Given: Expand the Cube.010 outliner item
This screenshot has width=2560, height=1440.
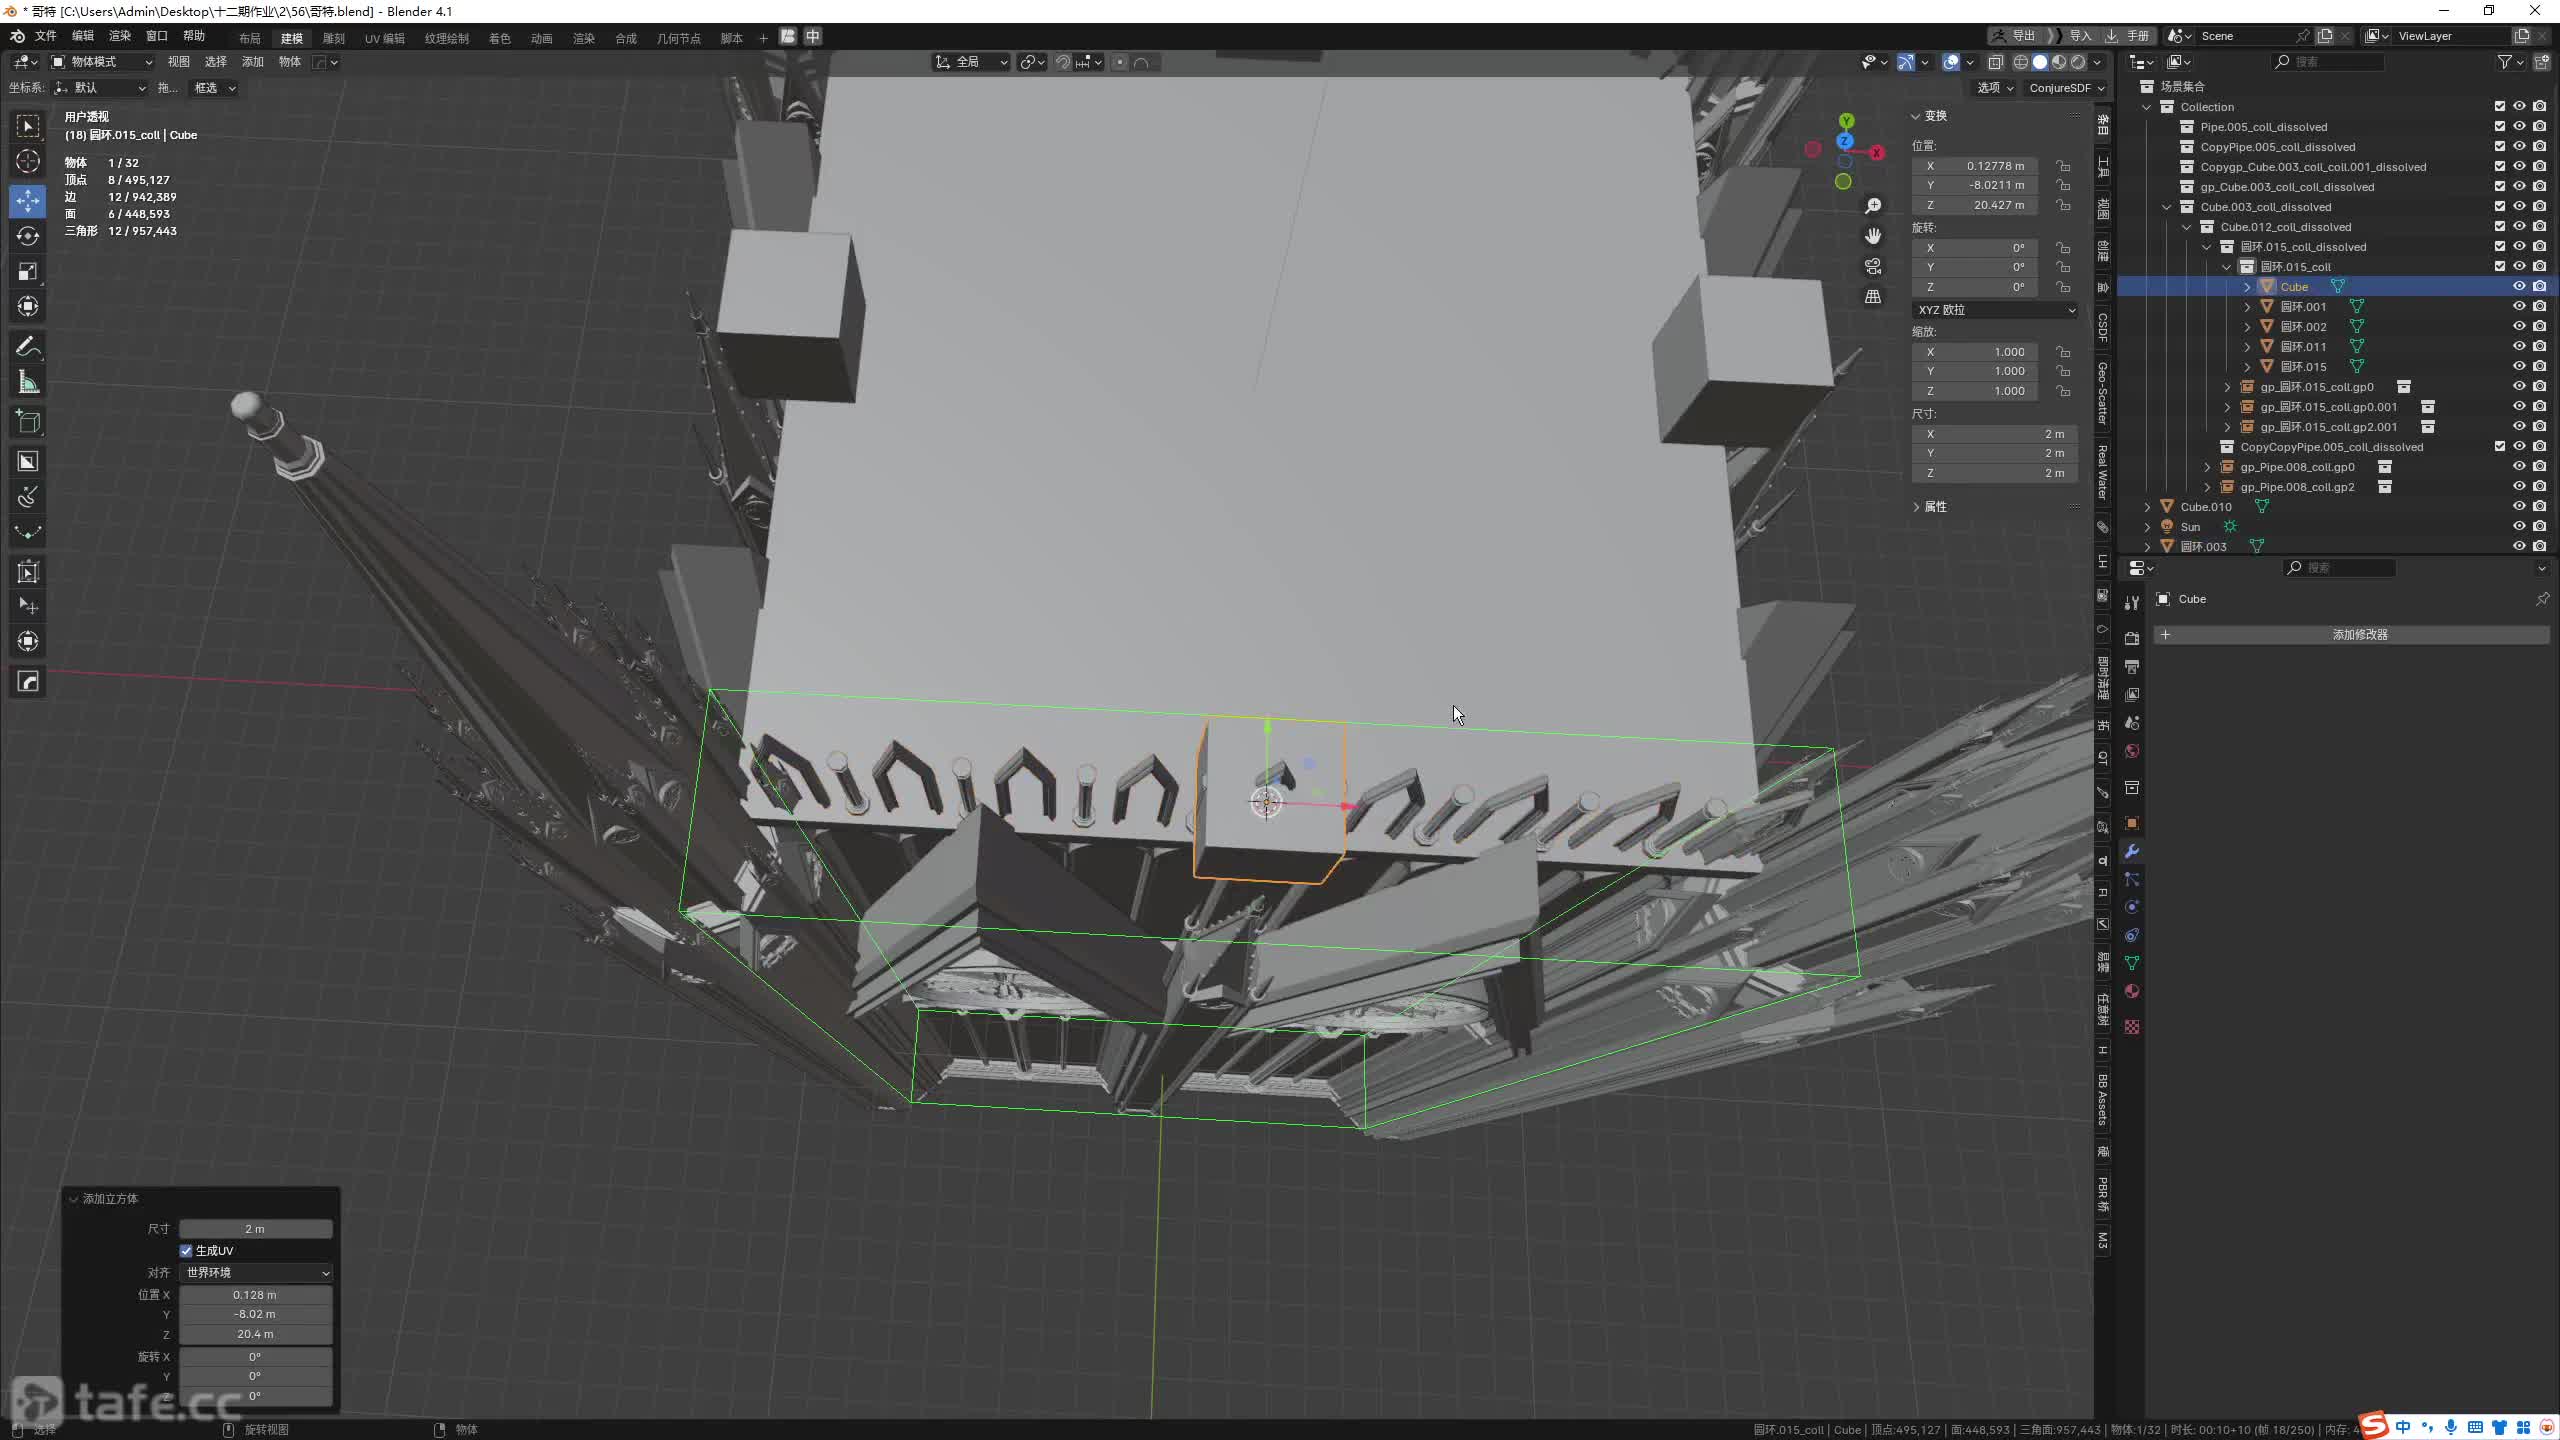Looking at the screenshot, I should coord(2147,507).
